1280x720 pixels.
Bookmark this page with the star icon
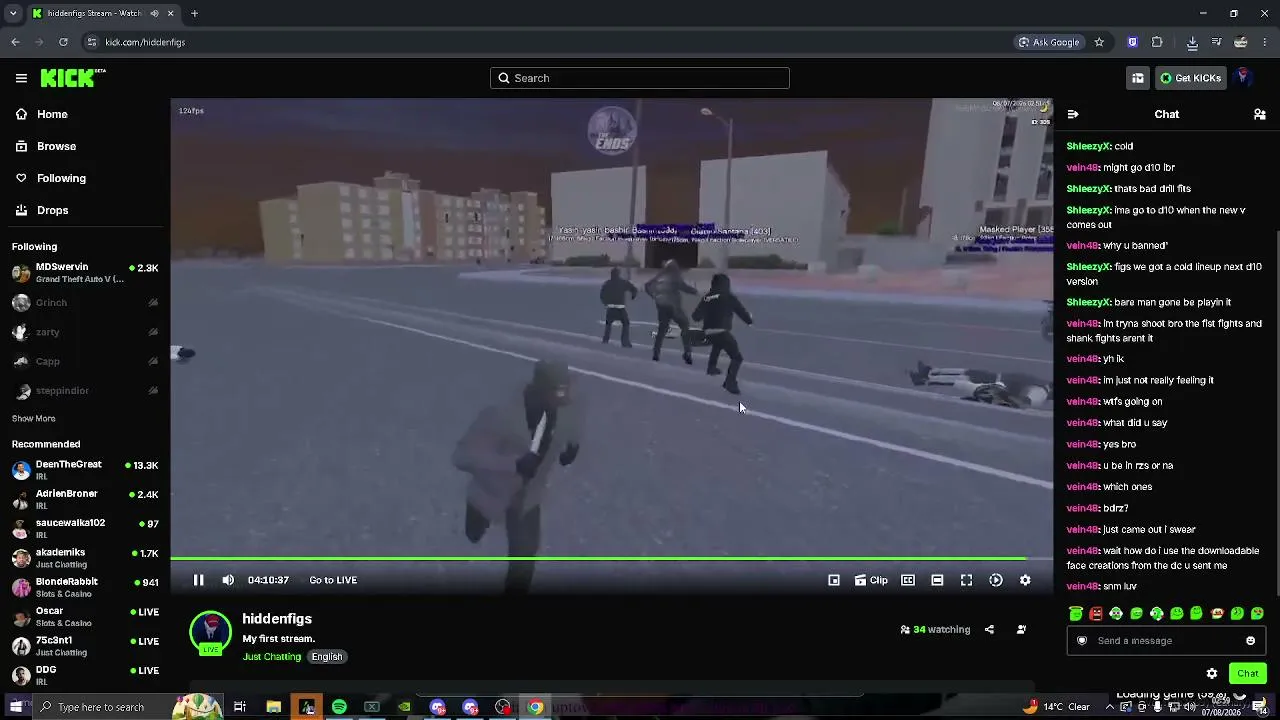pyautogui.click(x=1099, y=42)
